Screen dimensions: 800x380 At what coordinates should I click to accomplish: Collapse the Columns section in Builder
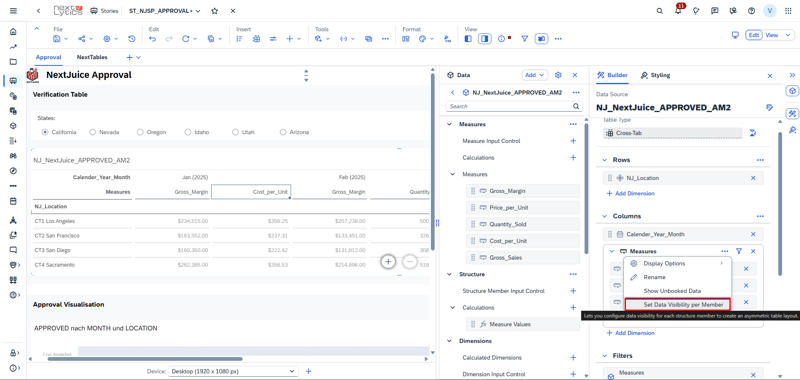604,216
